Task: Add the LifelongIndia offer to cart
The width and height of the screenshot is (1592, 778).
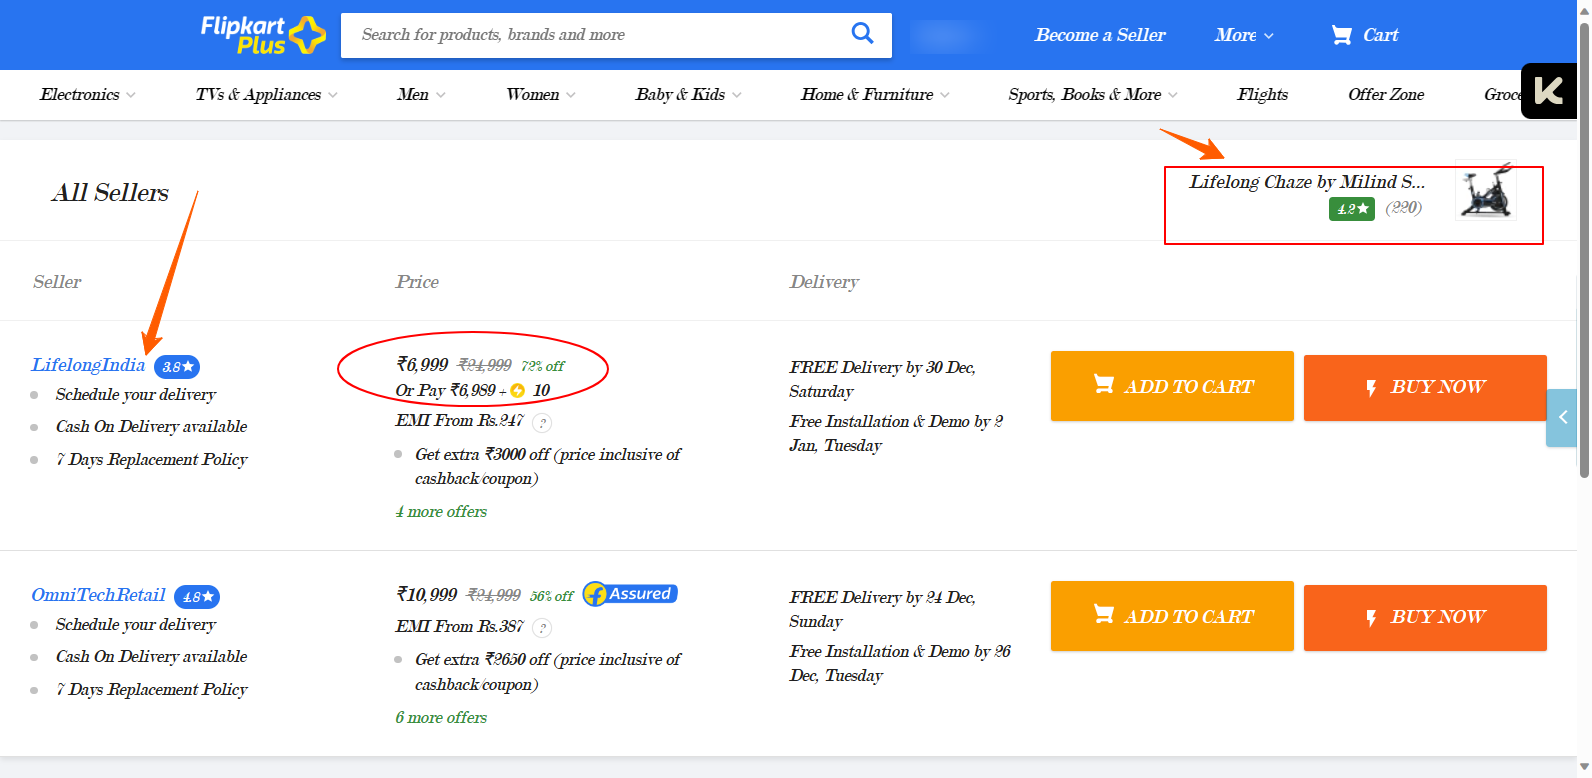Action: point(1172,386)
